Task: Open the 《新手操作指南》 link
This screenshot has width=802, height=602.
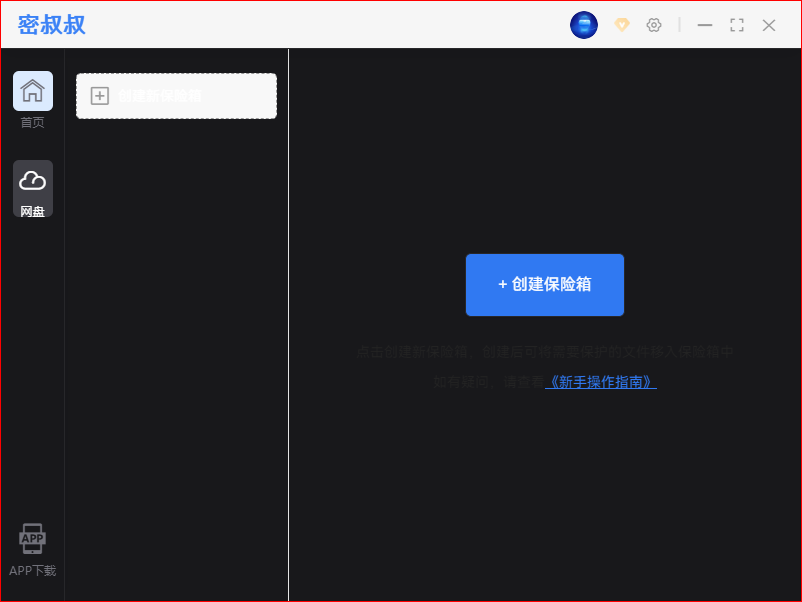Action: point(600,382)
